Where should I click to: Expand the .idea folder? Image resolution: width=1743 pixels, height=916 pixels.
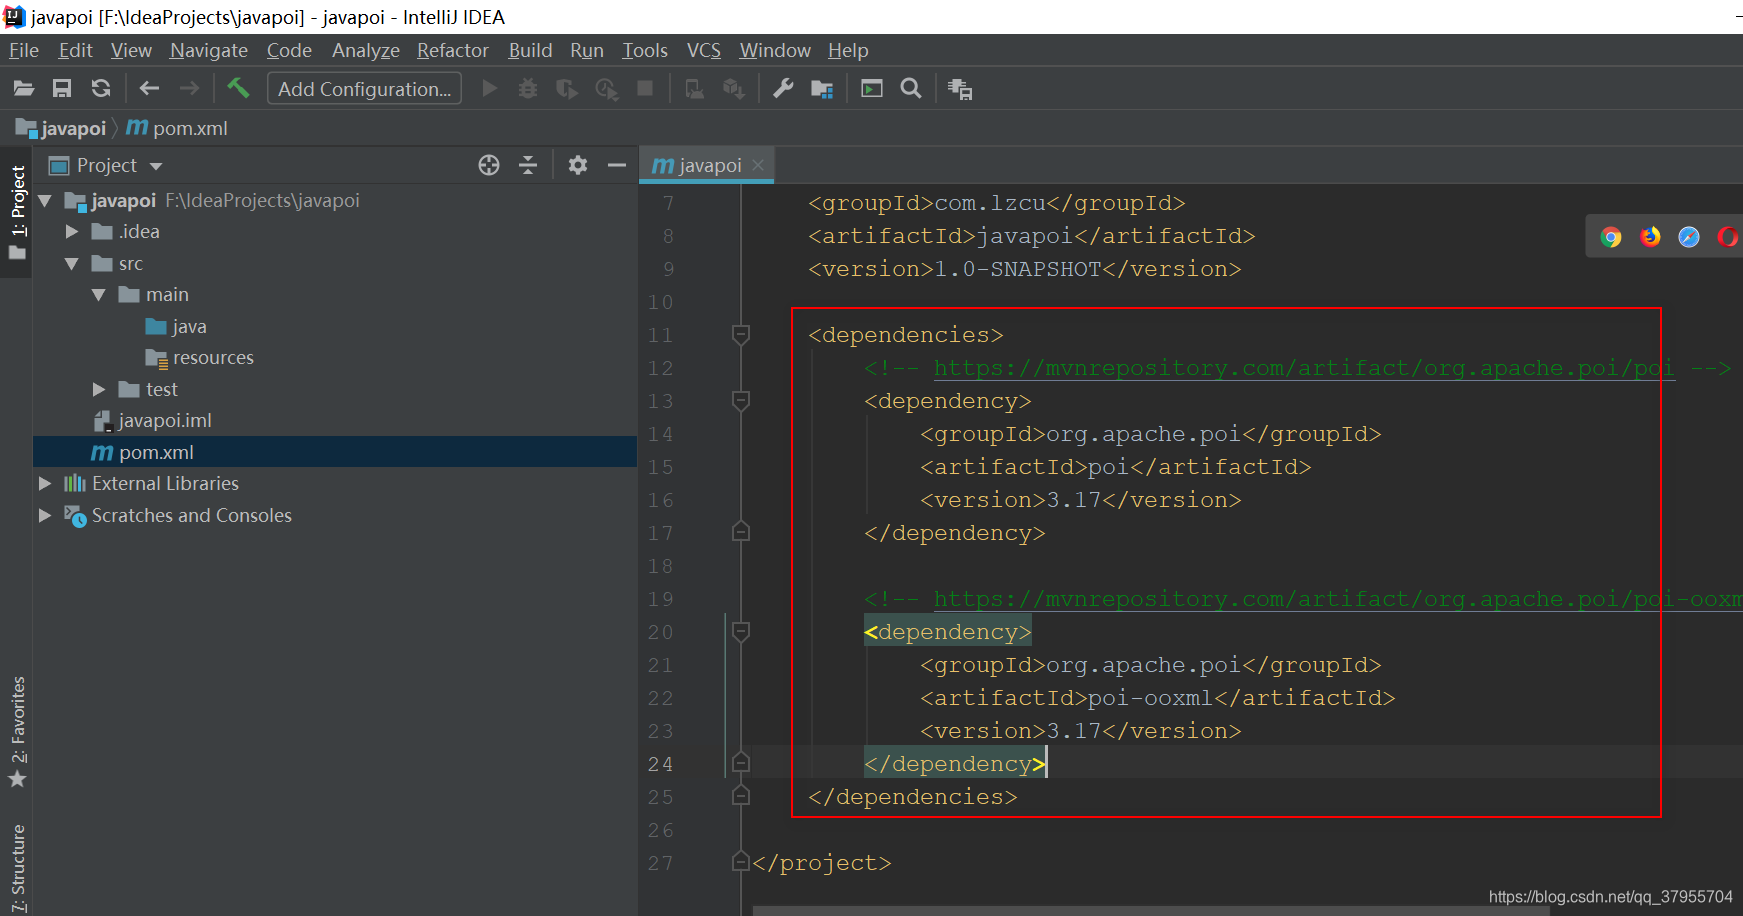pos(72,232)
